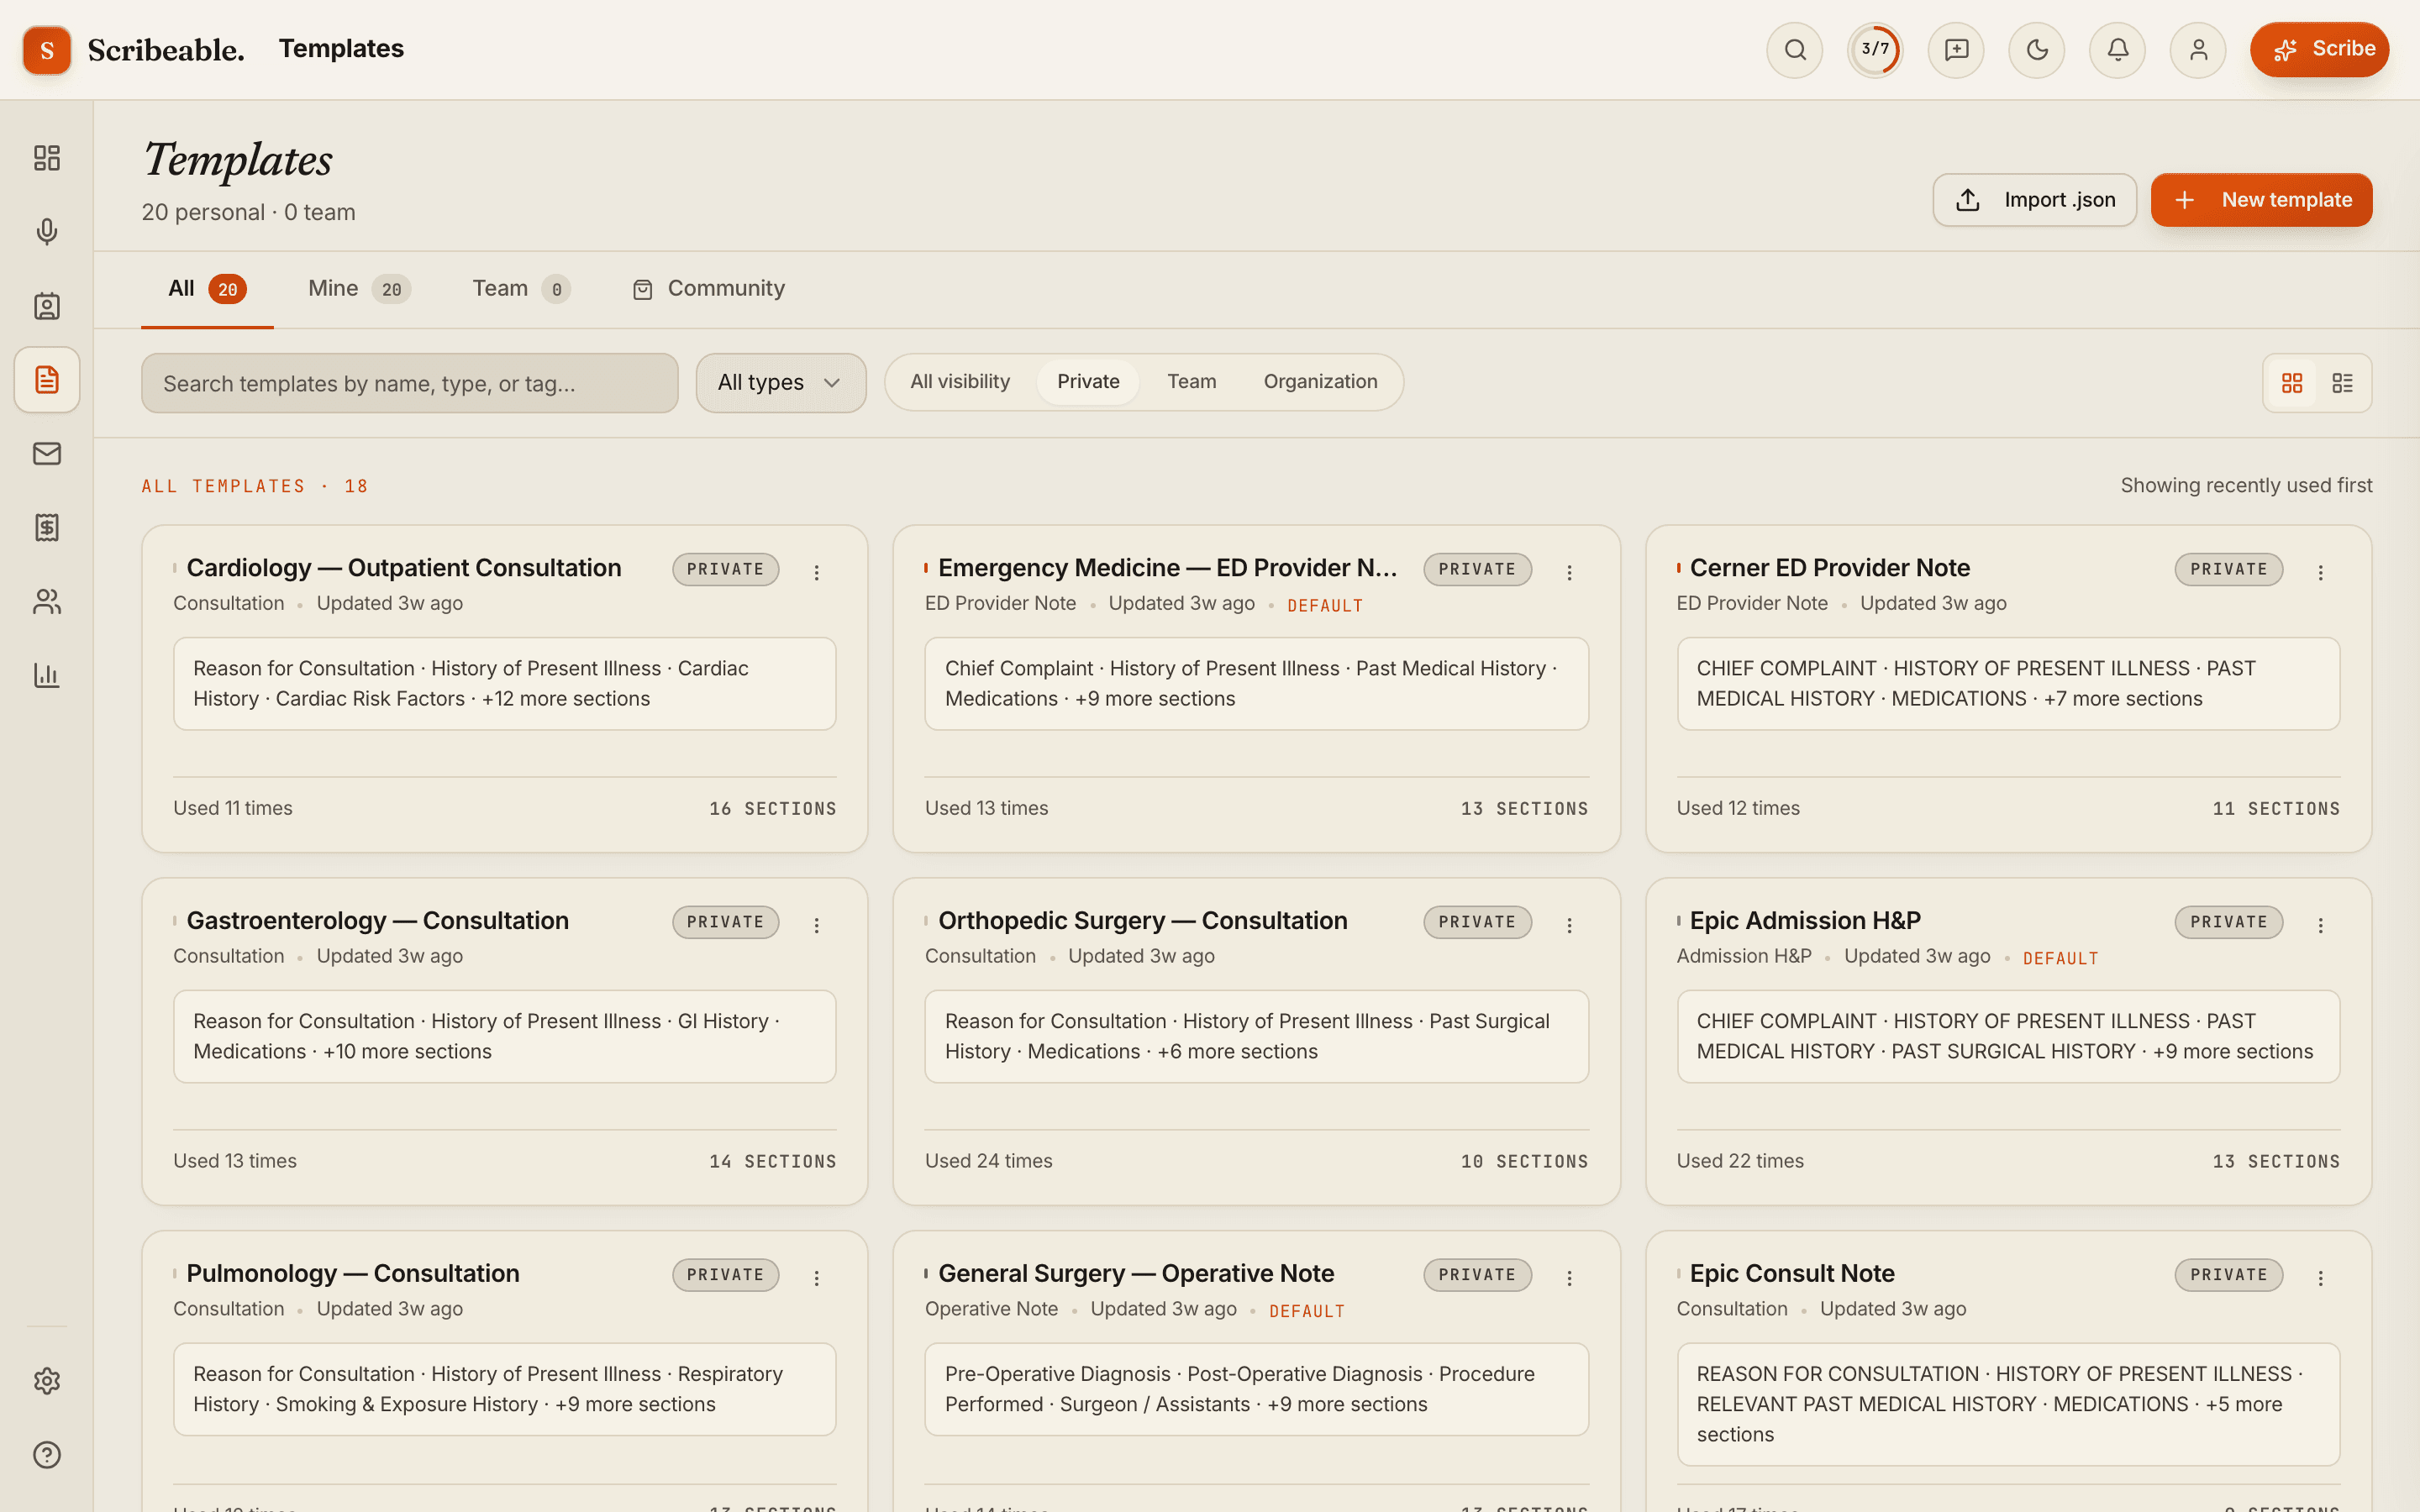Click the Scribeable. wordmark
This screenshot has height=1512, width=2420.
(166, 50)
